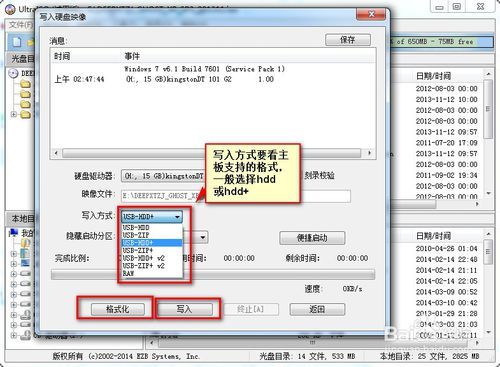Screen dimensions: 500x367
Task: Open the 隐藏启动分区 dropdown arrow
Action: (203, 238)
